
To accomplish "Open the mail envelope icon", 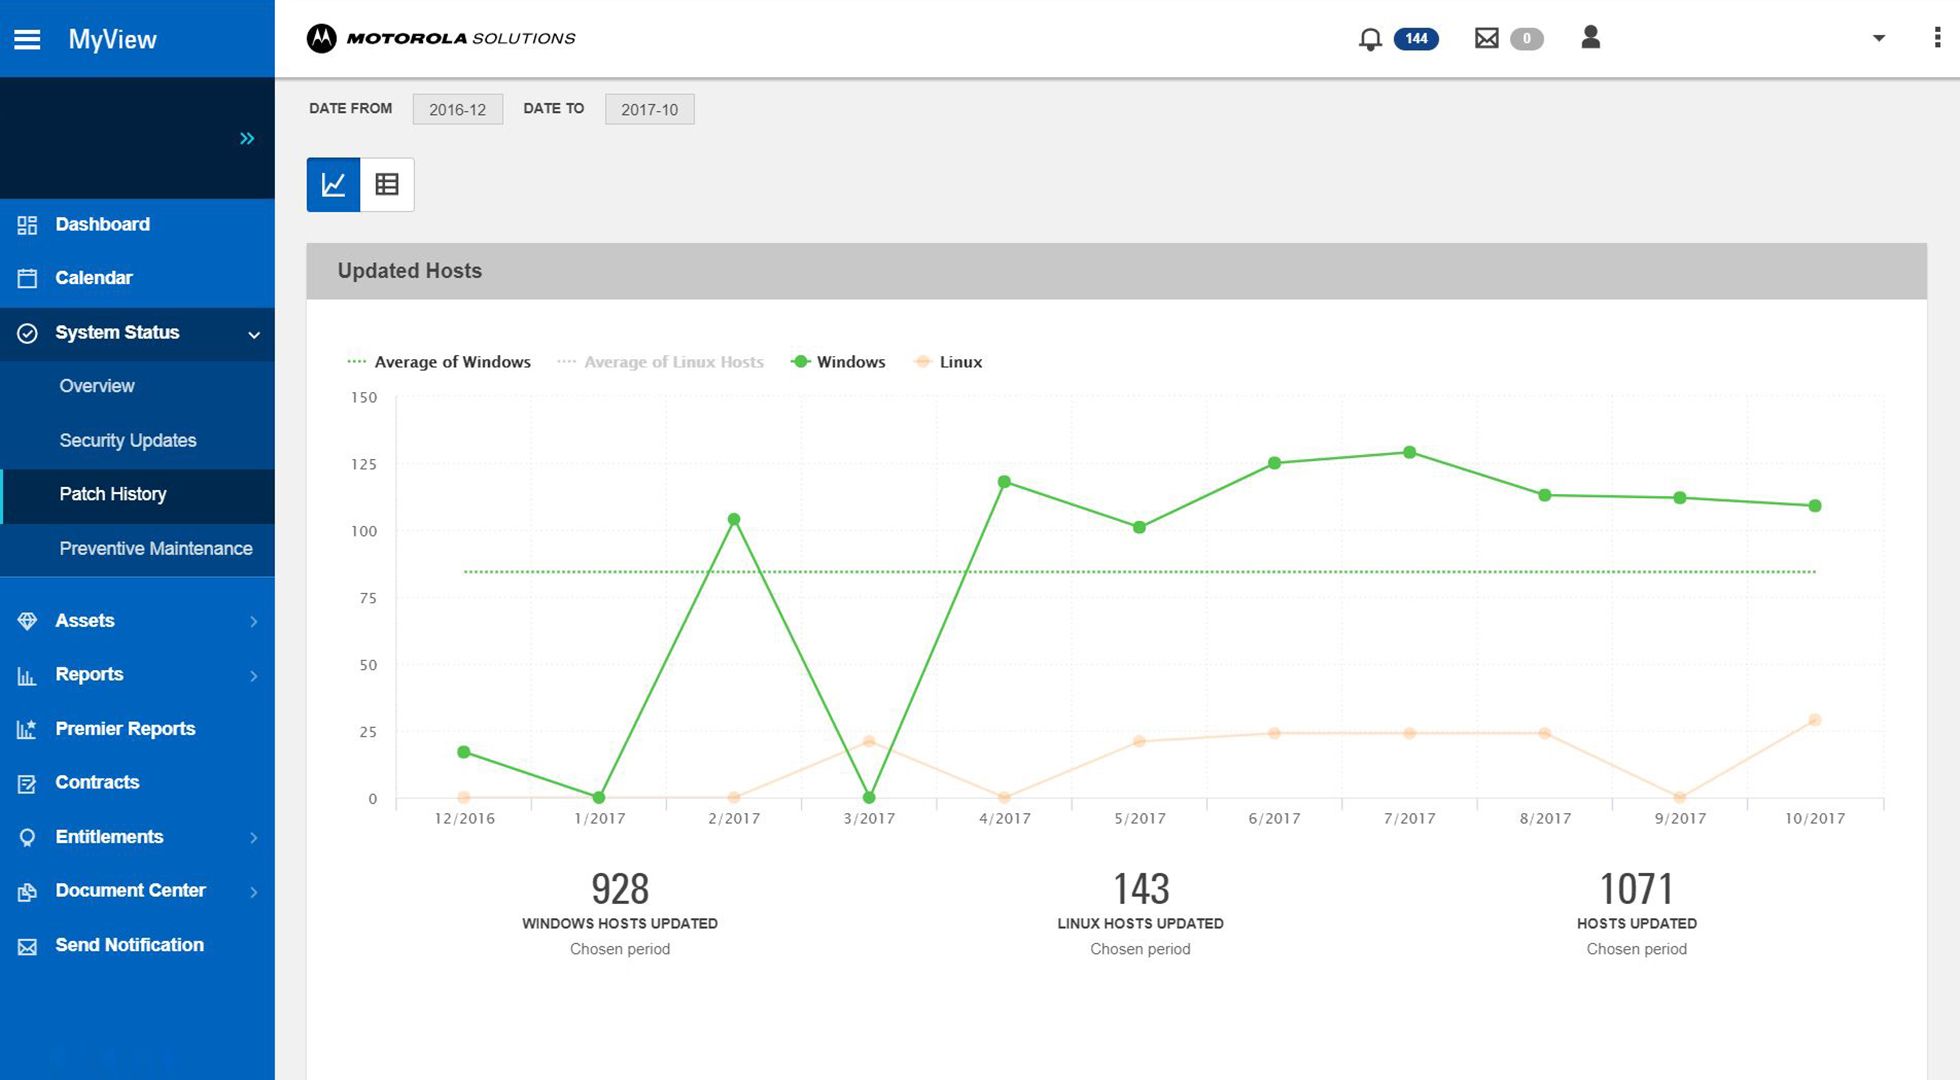I will coord(1486,39).
